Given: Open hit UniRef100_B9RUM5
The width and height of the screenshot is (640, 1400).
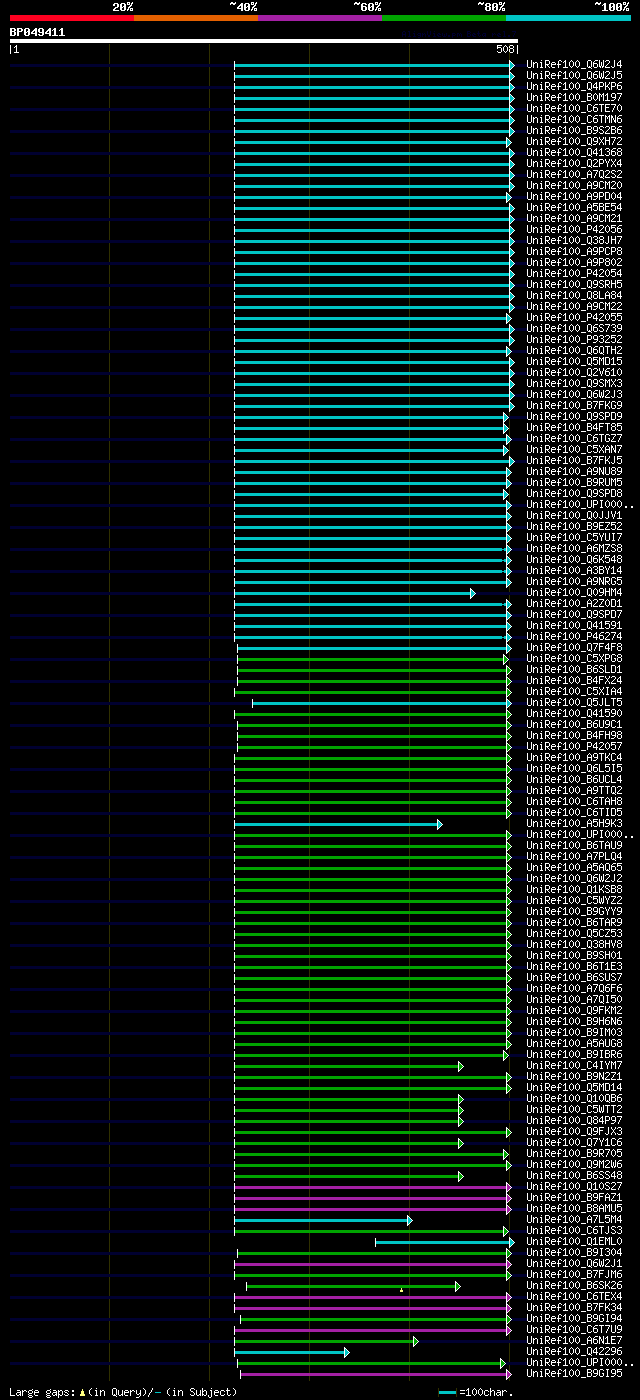Looking at the screenshot, I should coord(574,483).
